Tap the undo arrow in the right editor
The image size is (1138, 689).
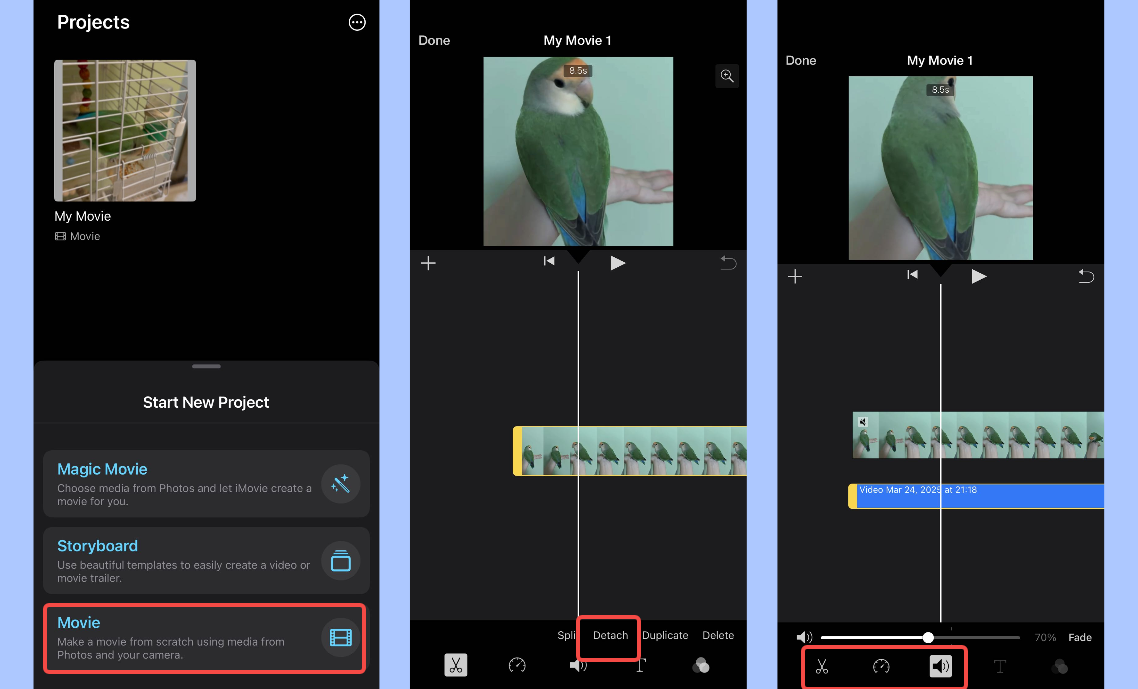1086,276
